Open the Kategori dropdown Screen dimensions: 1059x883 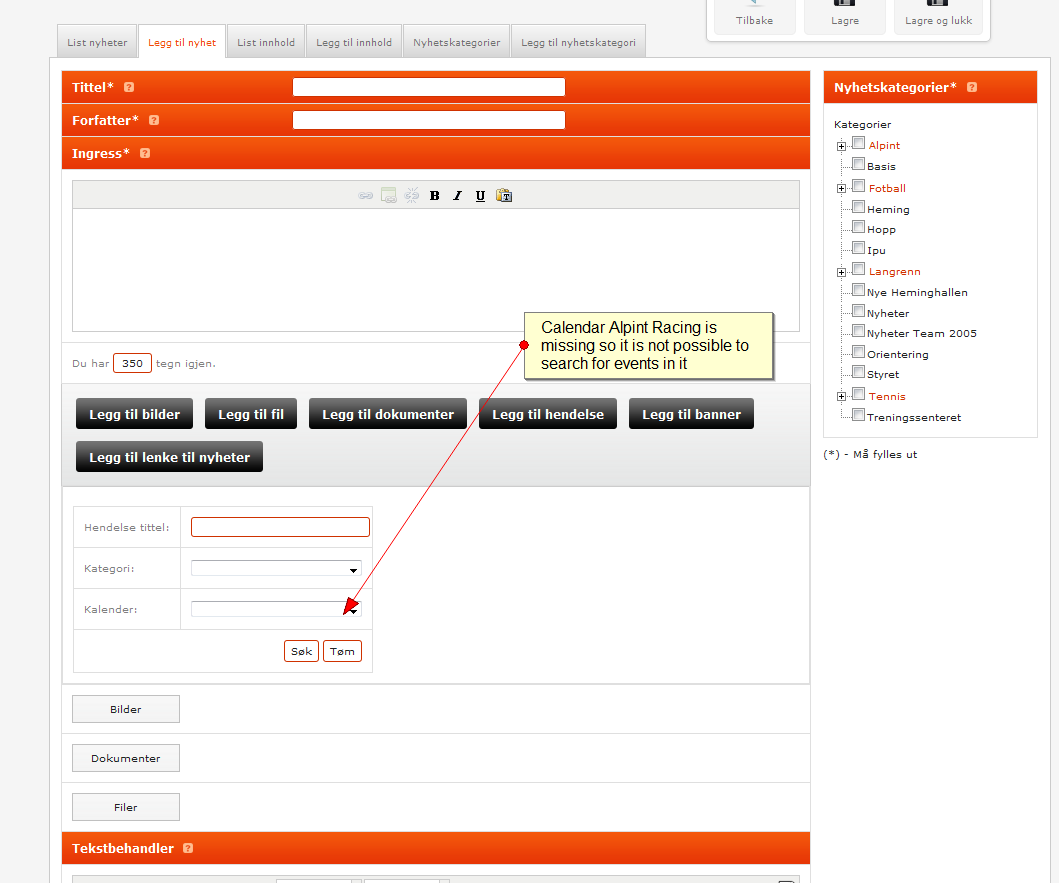click(276, 568)
